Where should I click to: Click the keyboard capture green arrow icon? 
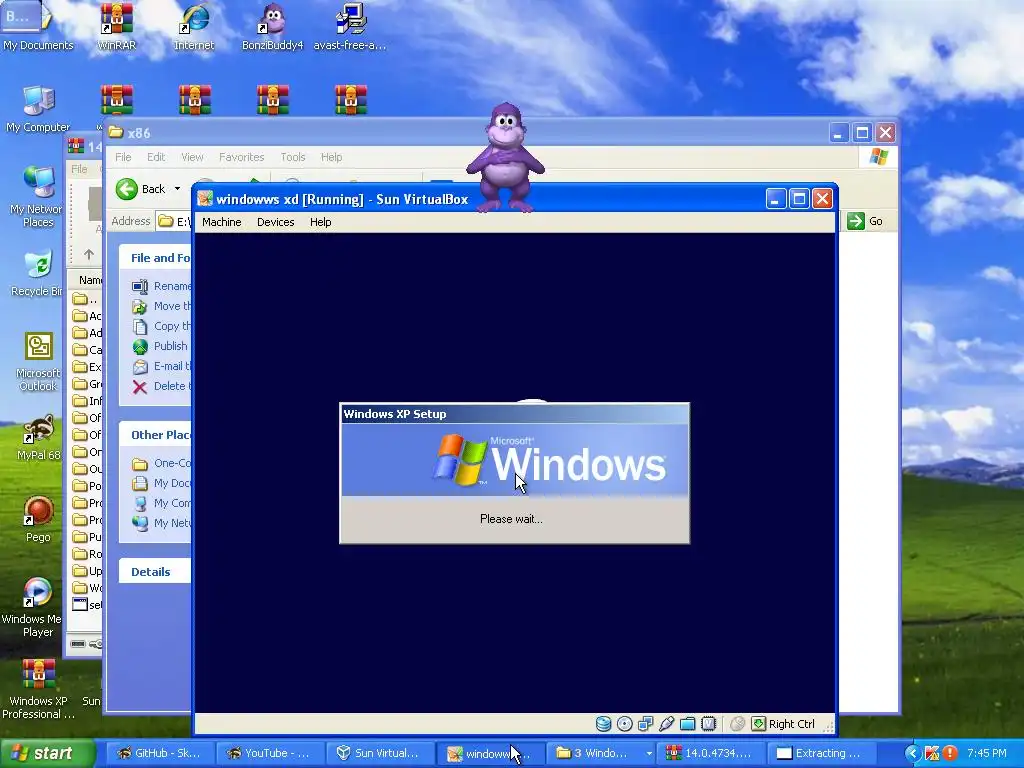click(x=758, y=724)
